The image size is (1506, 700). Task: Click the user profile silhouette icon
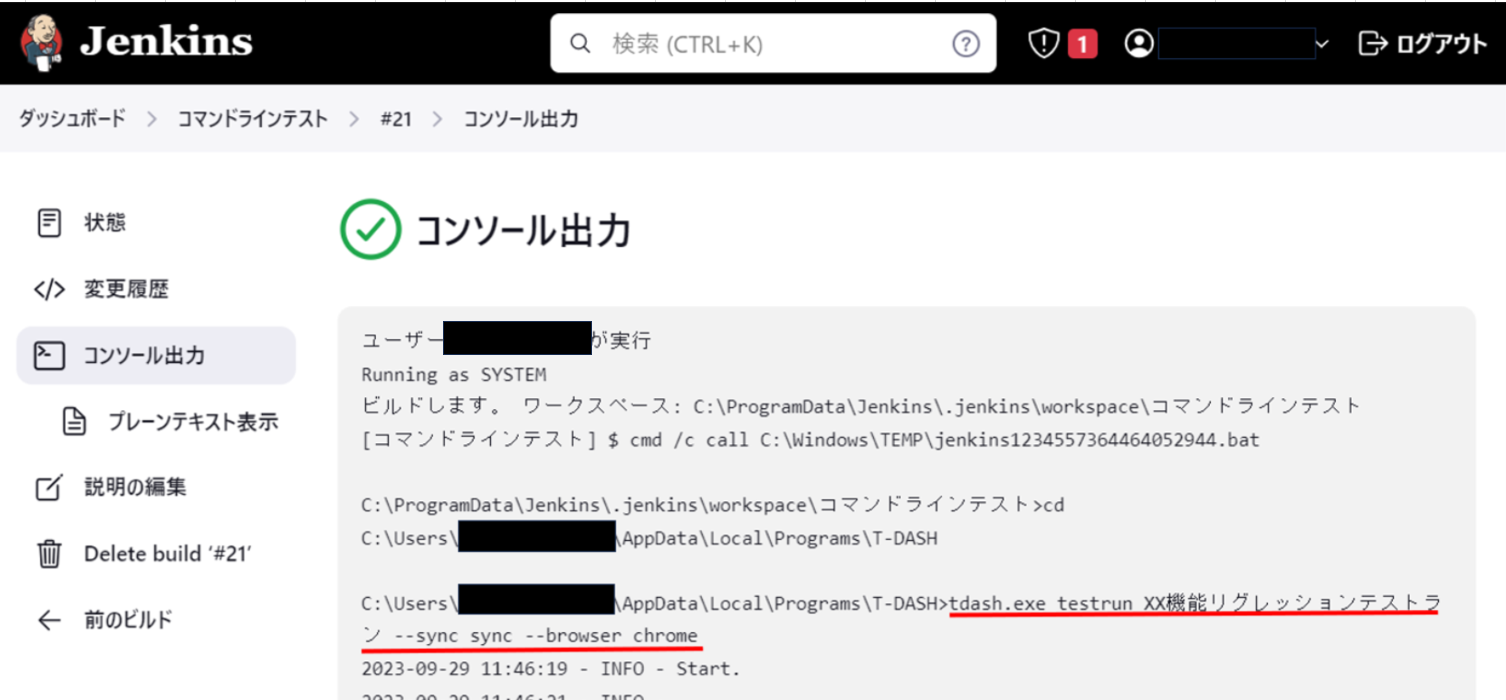point(1138,42)
